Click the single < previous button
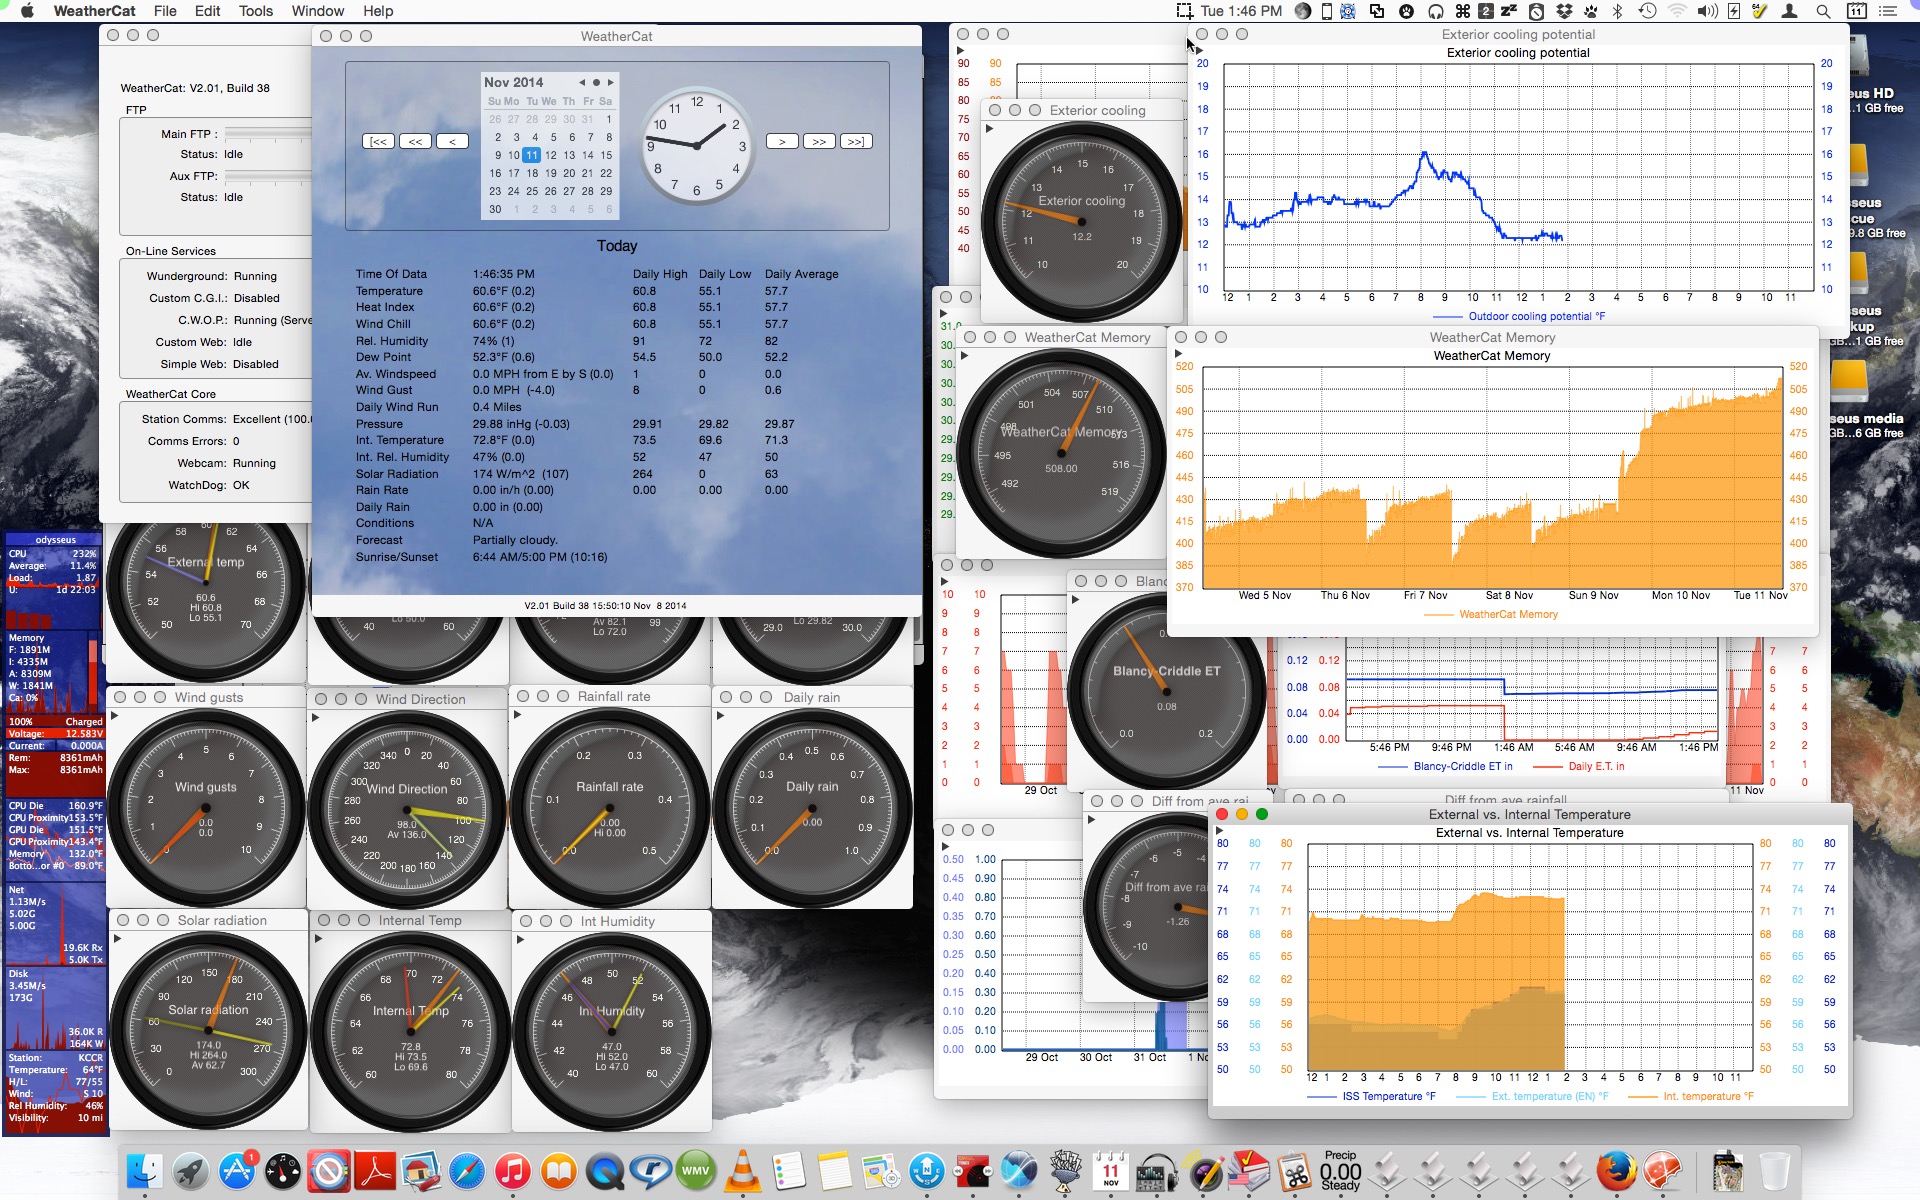1920x1200 pixels. pos(452,142)
